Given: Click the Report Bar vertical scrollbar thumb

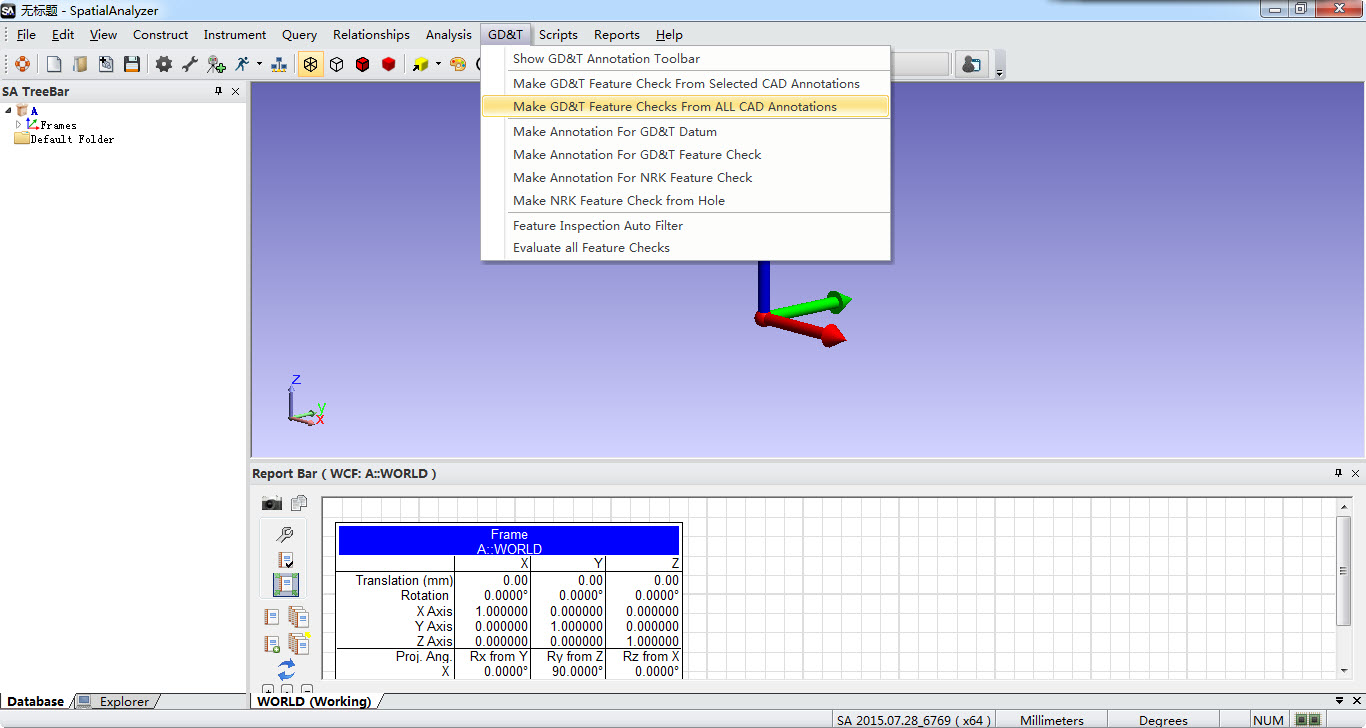Looking at the screenshot, I should coord(1345,571).
